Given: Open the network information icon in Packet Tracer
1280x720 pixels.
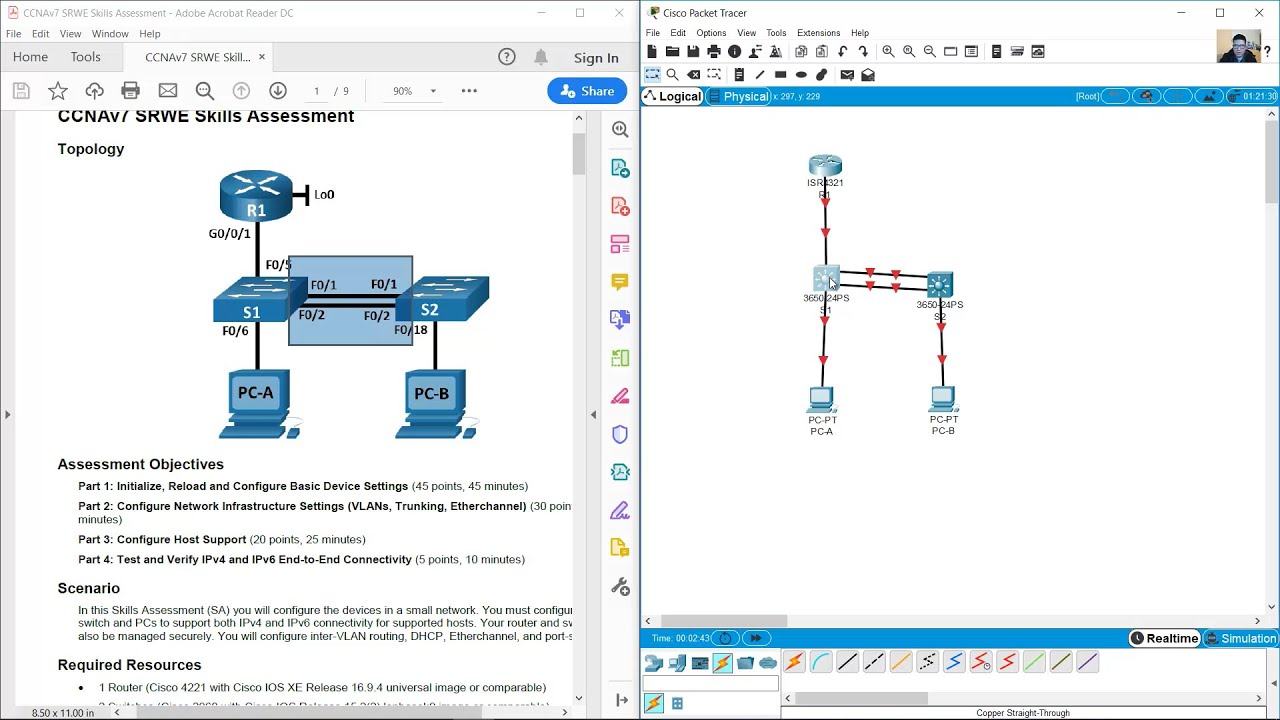Looking at the screenshot, I should [735, 52].
